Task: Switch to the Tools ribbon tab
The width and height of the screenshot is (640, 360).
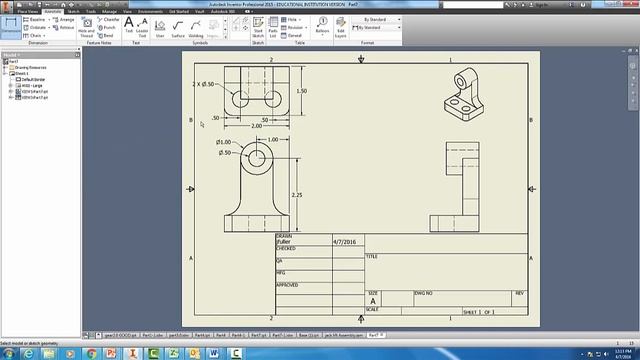Action: pyautogui.click(x=91, y=11)
